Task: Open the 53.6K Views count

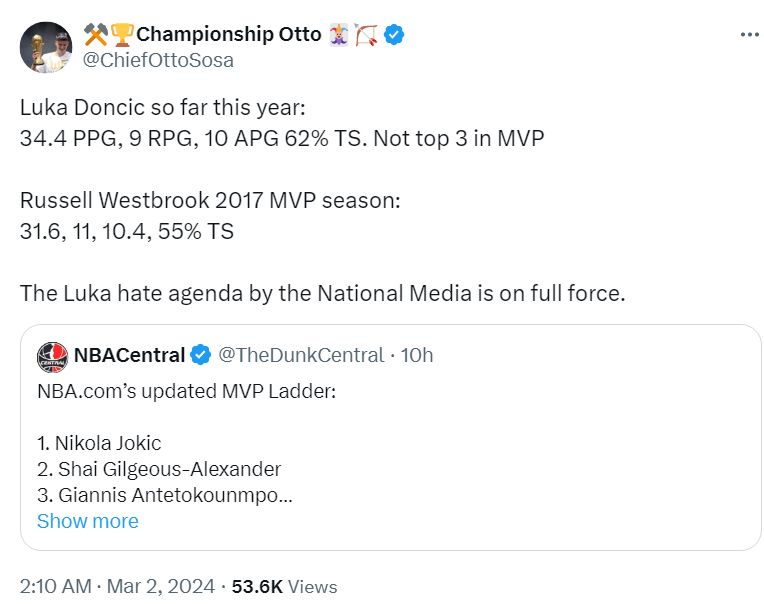Action: [x=284, y=587]
